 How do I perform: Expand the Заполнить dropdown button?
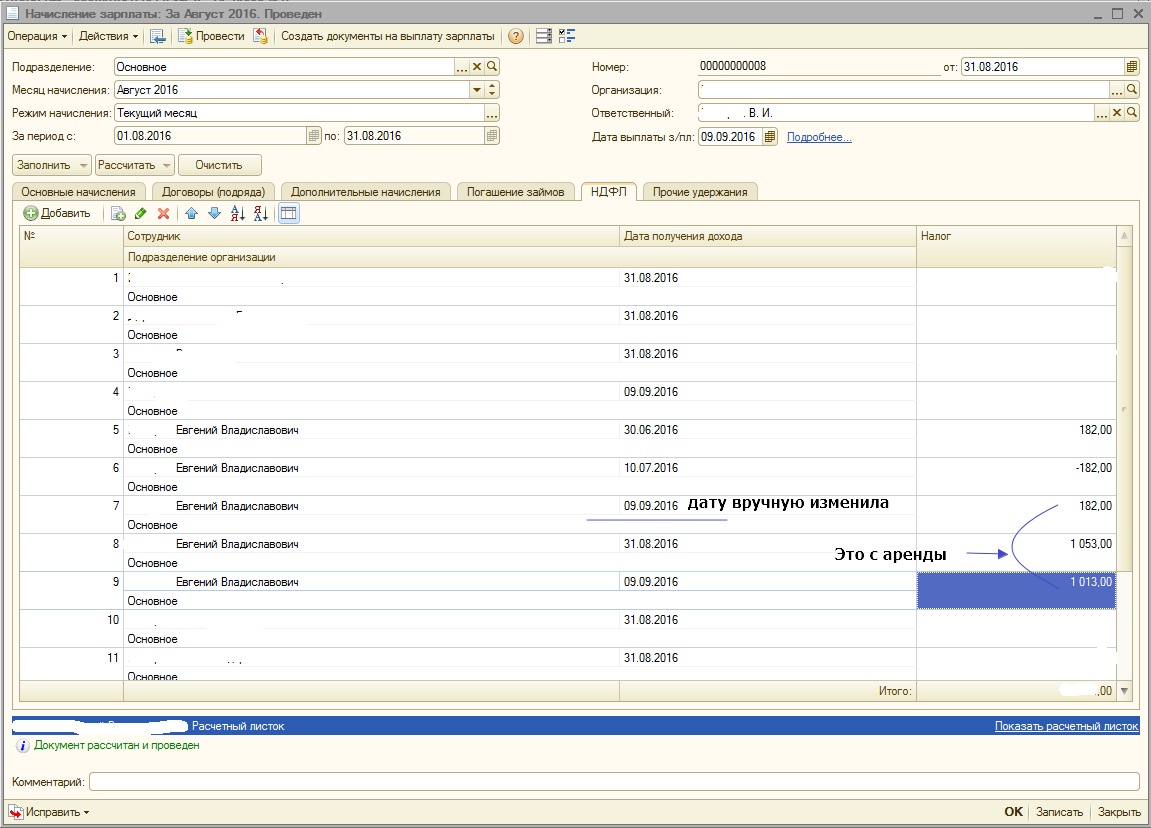83,165
